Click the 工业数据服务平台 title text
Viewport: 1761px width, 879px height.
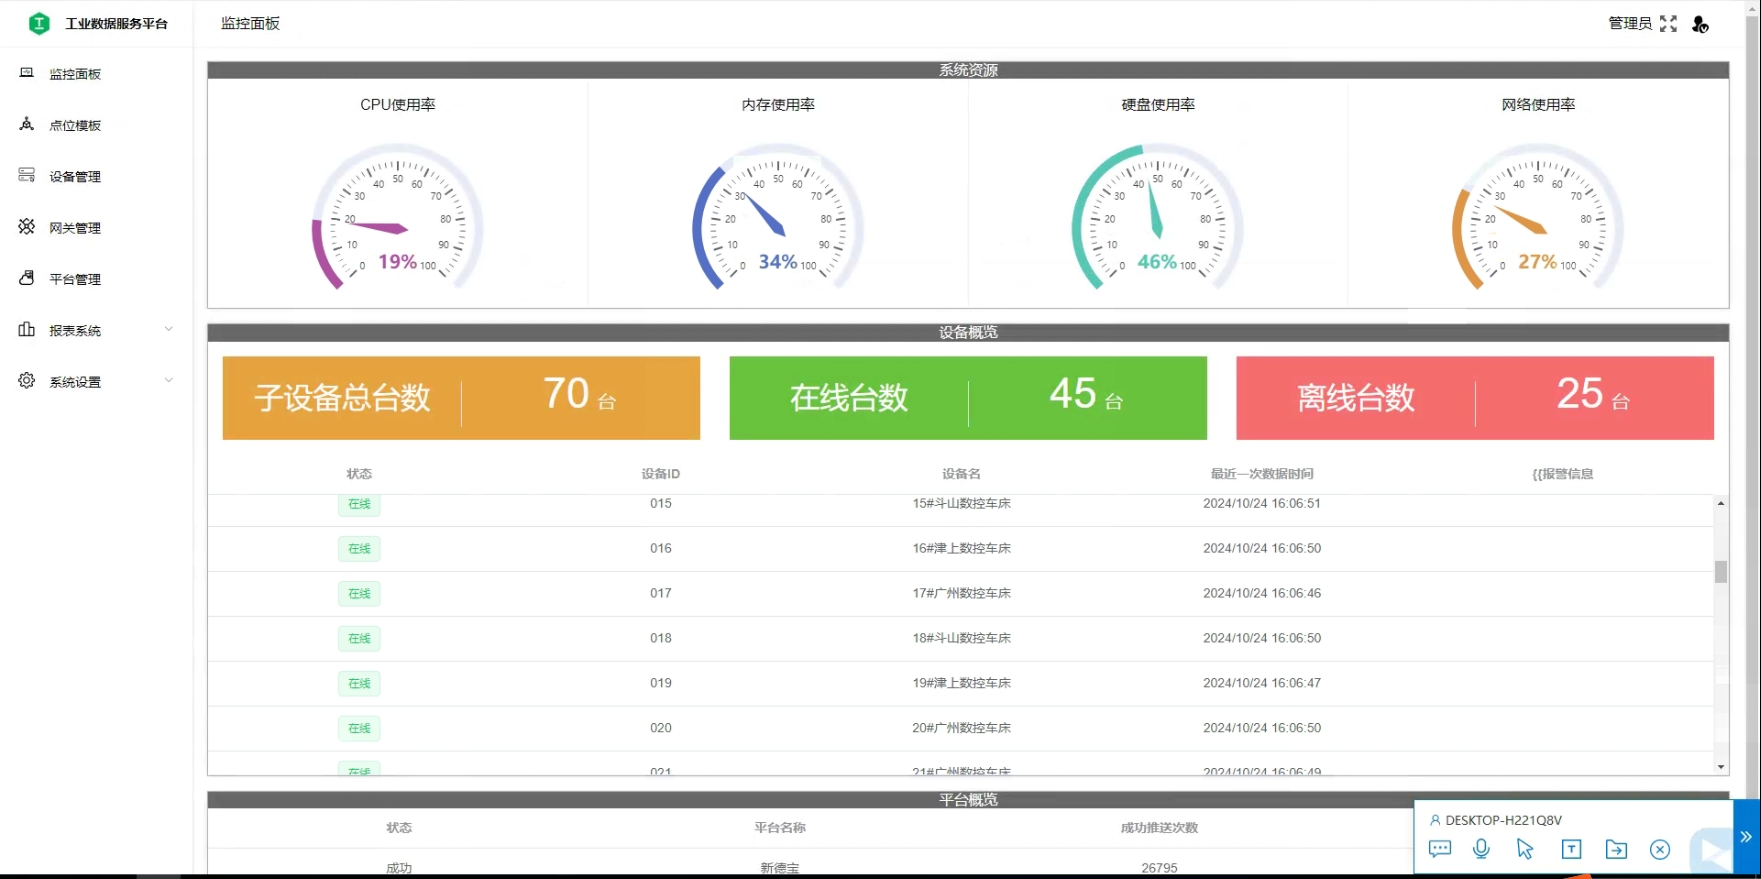pos(117,23)
